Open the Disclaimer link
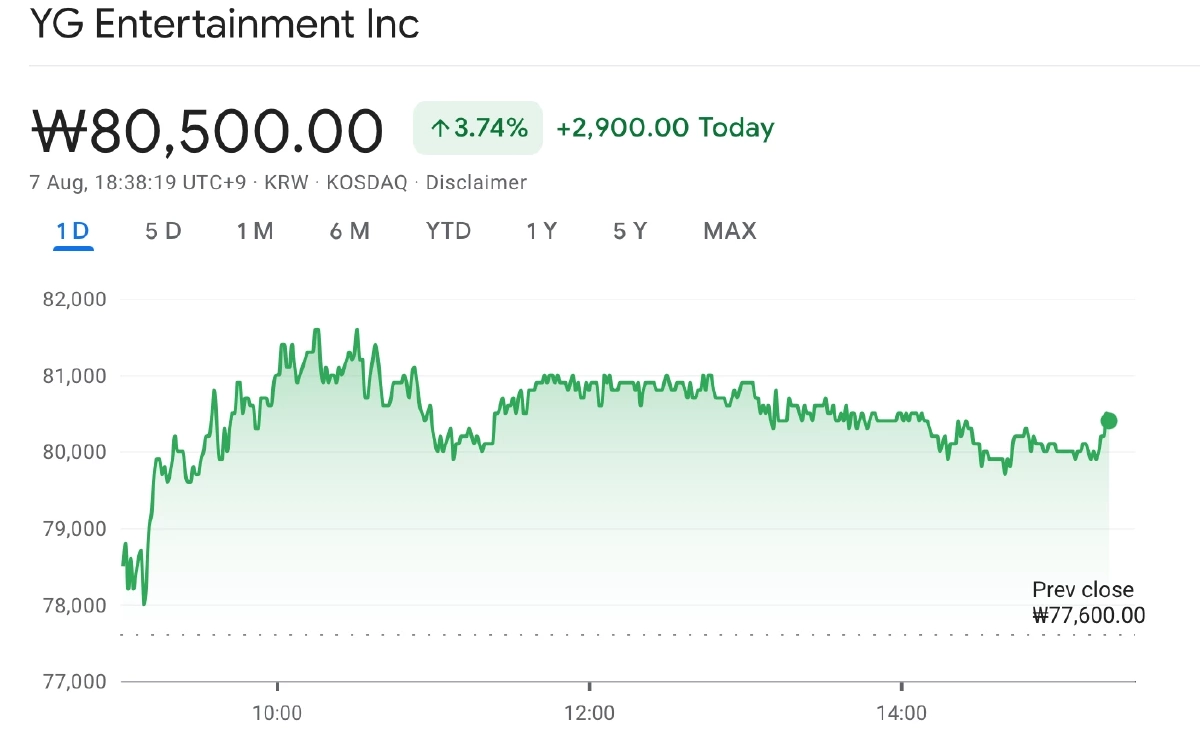The width and height of the screenshot is (1200, 749). click(476, 183)
